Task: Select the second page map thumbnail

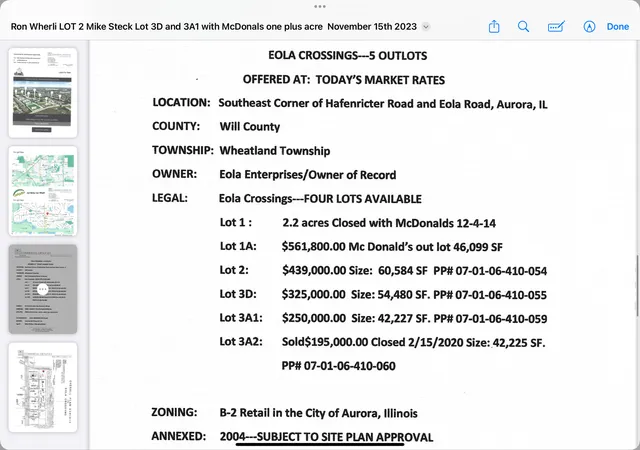Action: pos(43,191)
